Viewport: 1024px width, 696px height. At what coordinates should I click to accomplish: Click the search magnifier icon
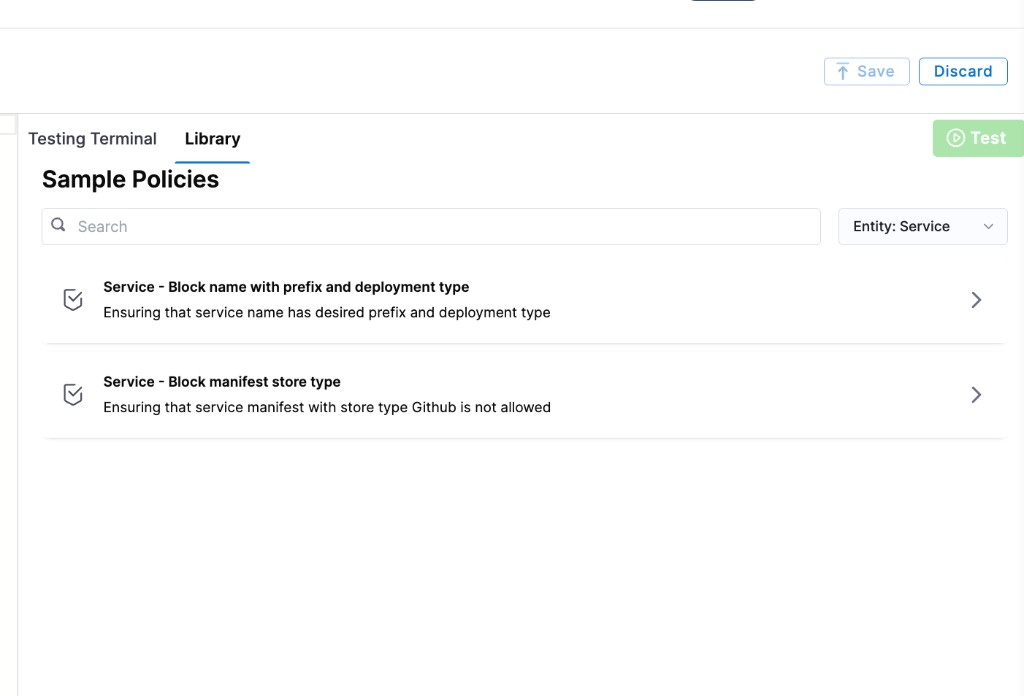(x=58, y=226)
